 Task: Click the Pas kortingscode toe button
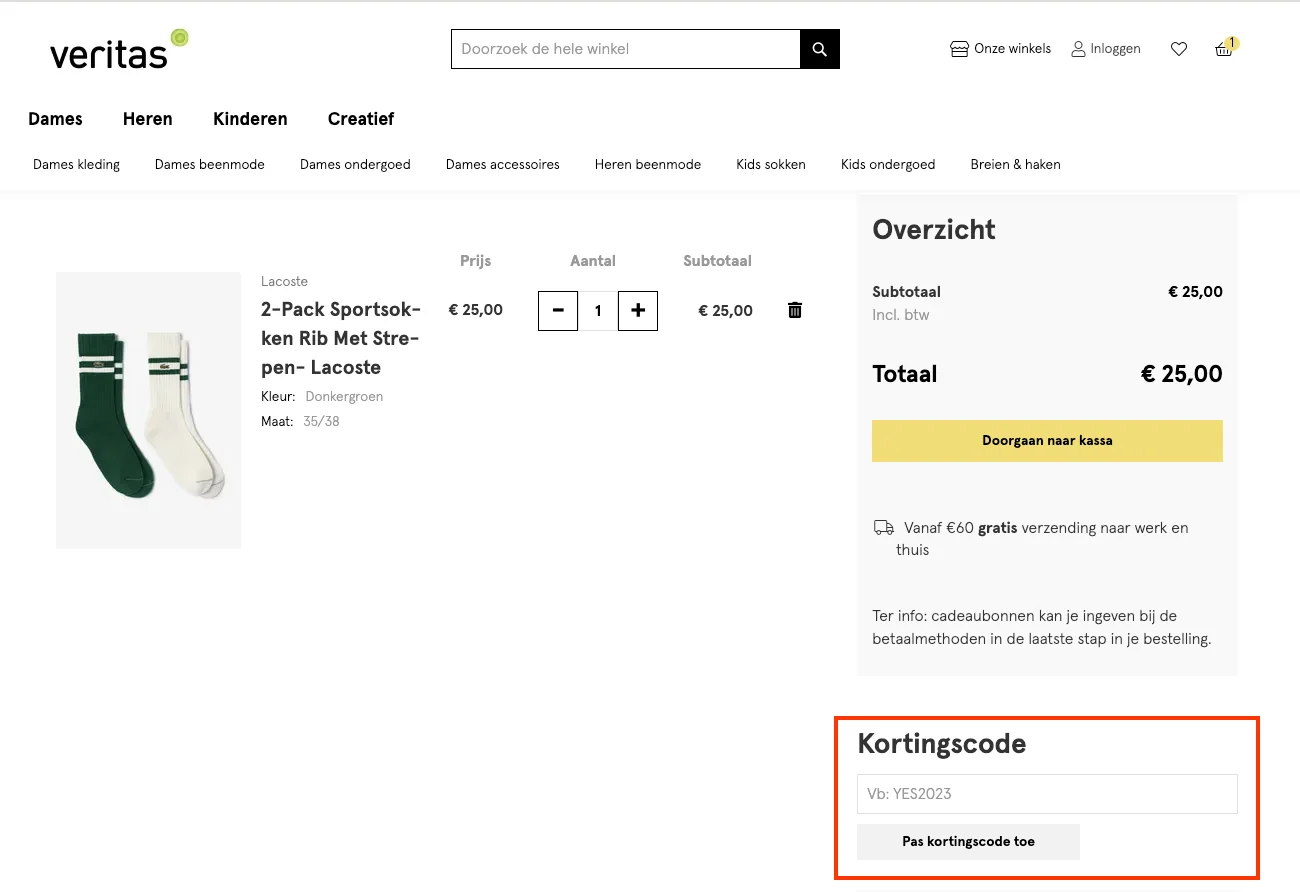967,841
